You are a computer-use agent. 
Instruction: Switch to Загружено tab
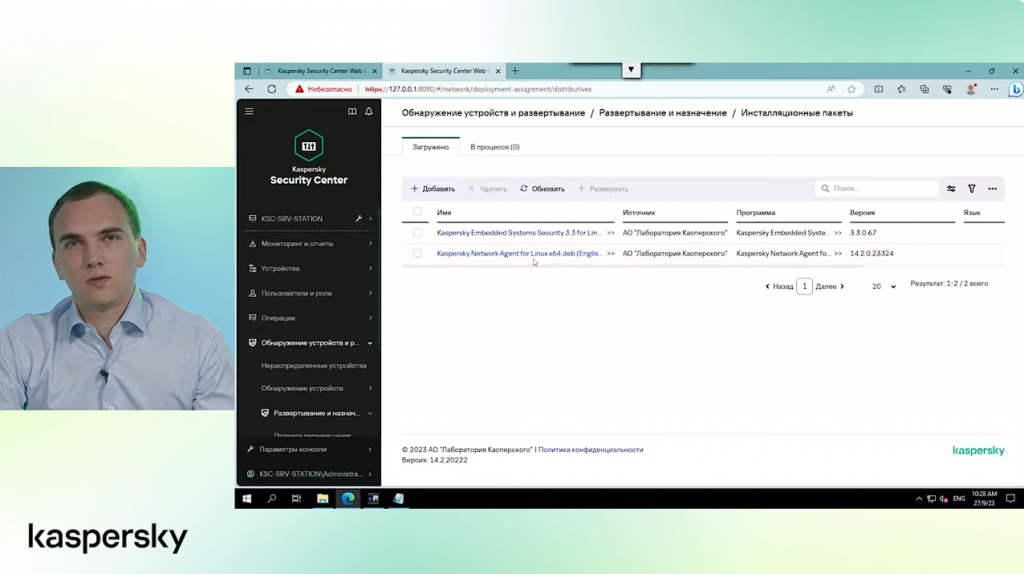click(430, 147)
